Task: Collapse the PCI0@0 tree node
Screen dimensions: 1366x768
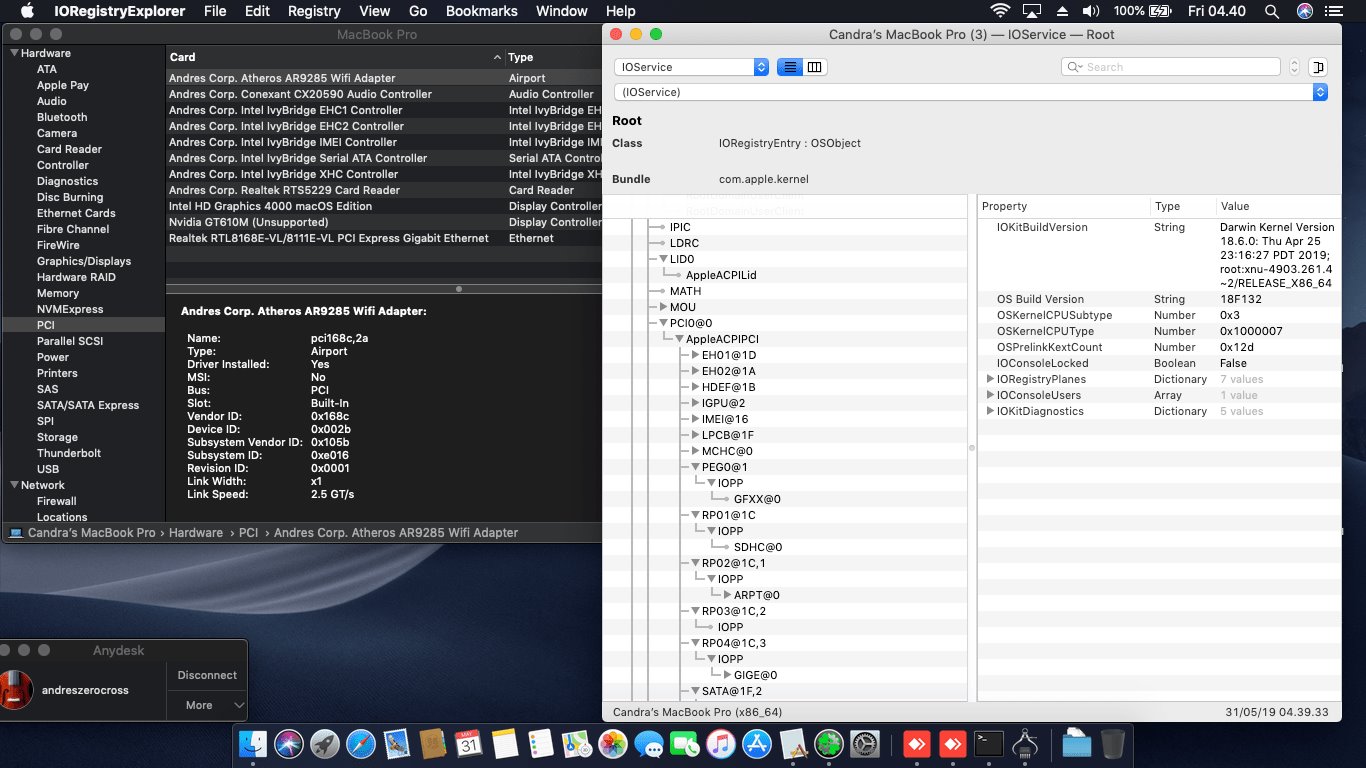Action: [x=663, y=323]
